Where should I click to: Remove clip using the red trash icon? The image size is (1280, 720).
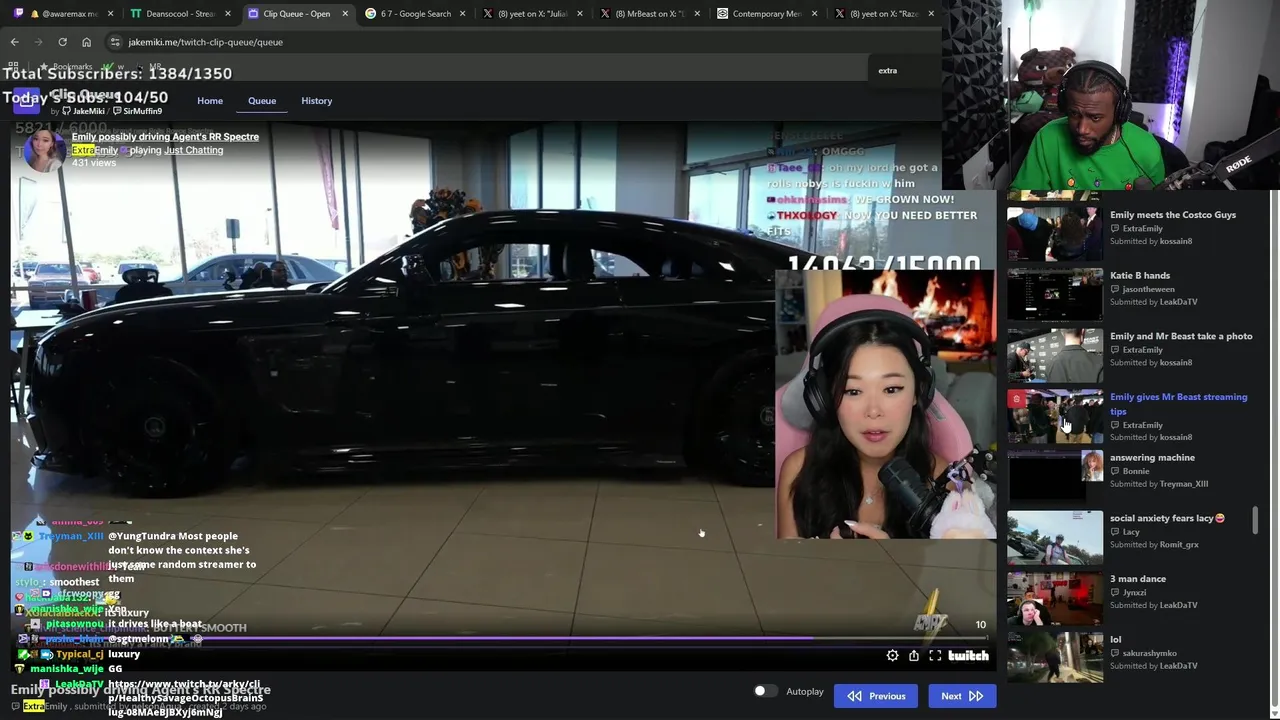(1016, 399)
